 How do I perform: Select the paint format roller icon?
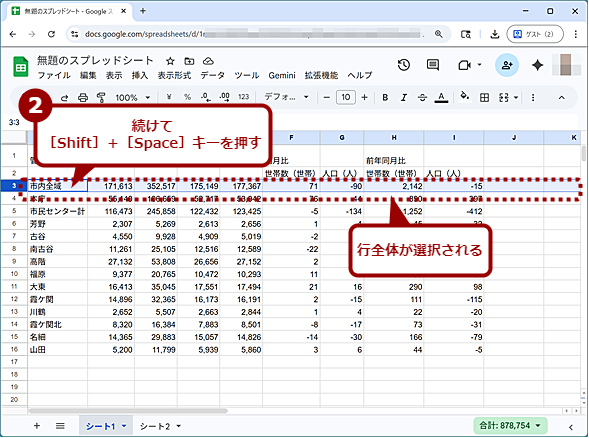pos(101,98)
